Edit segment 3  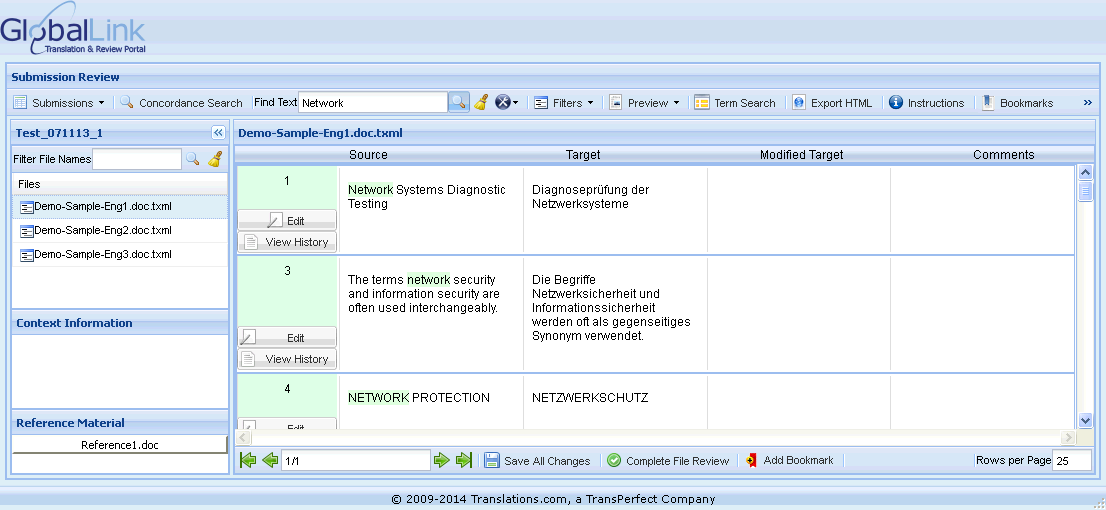287,337
